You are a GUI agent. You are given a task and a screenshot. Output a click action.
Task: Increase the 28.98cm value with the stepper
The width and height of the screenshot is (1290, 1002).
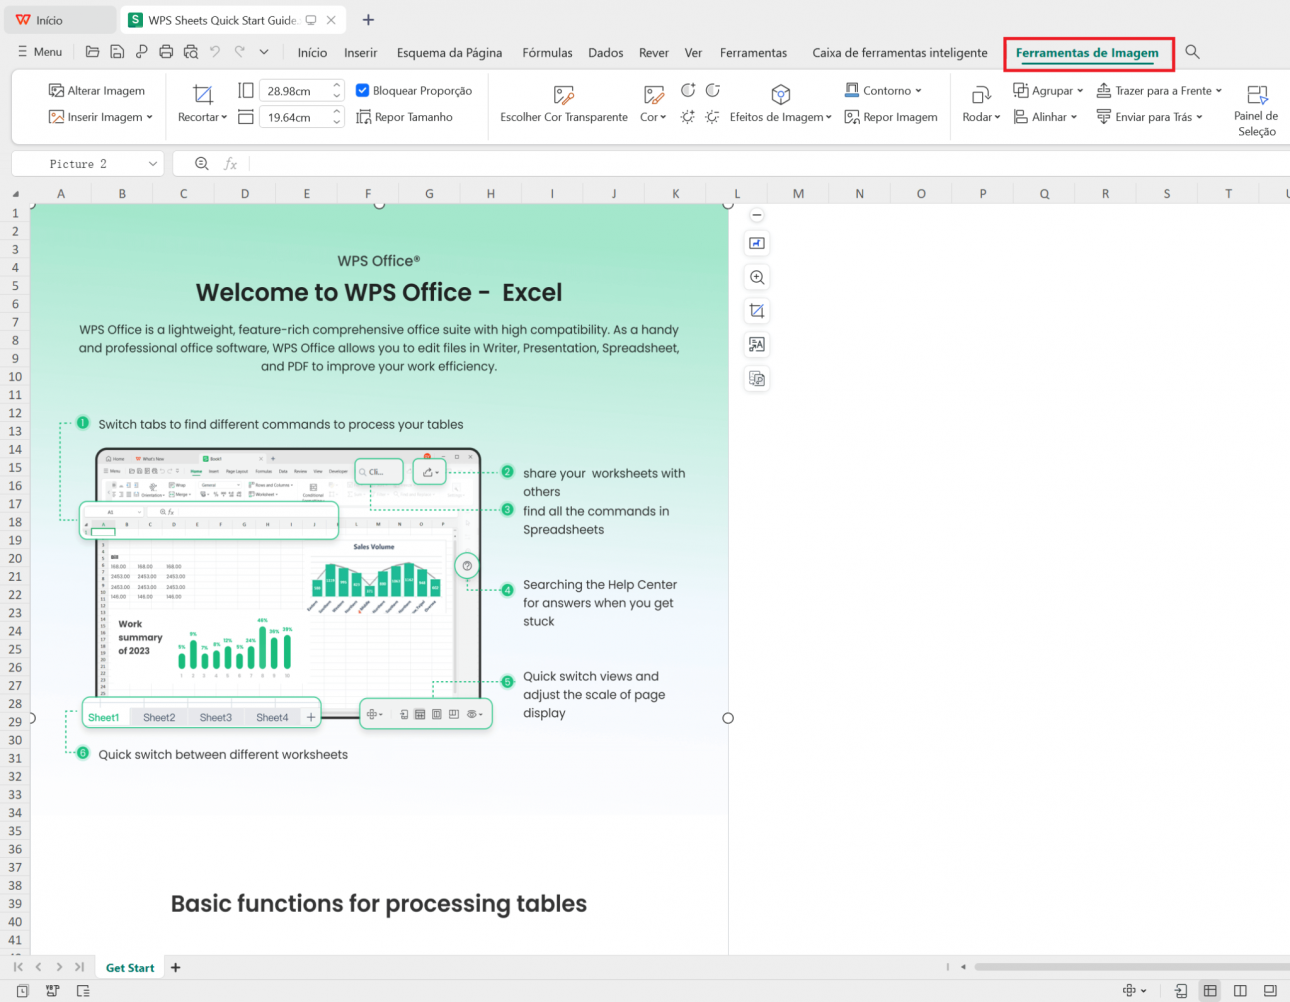click(x=337, y=86)
